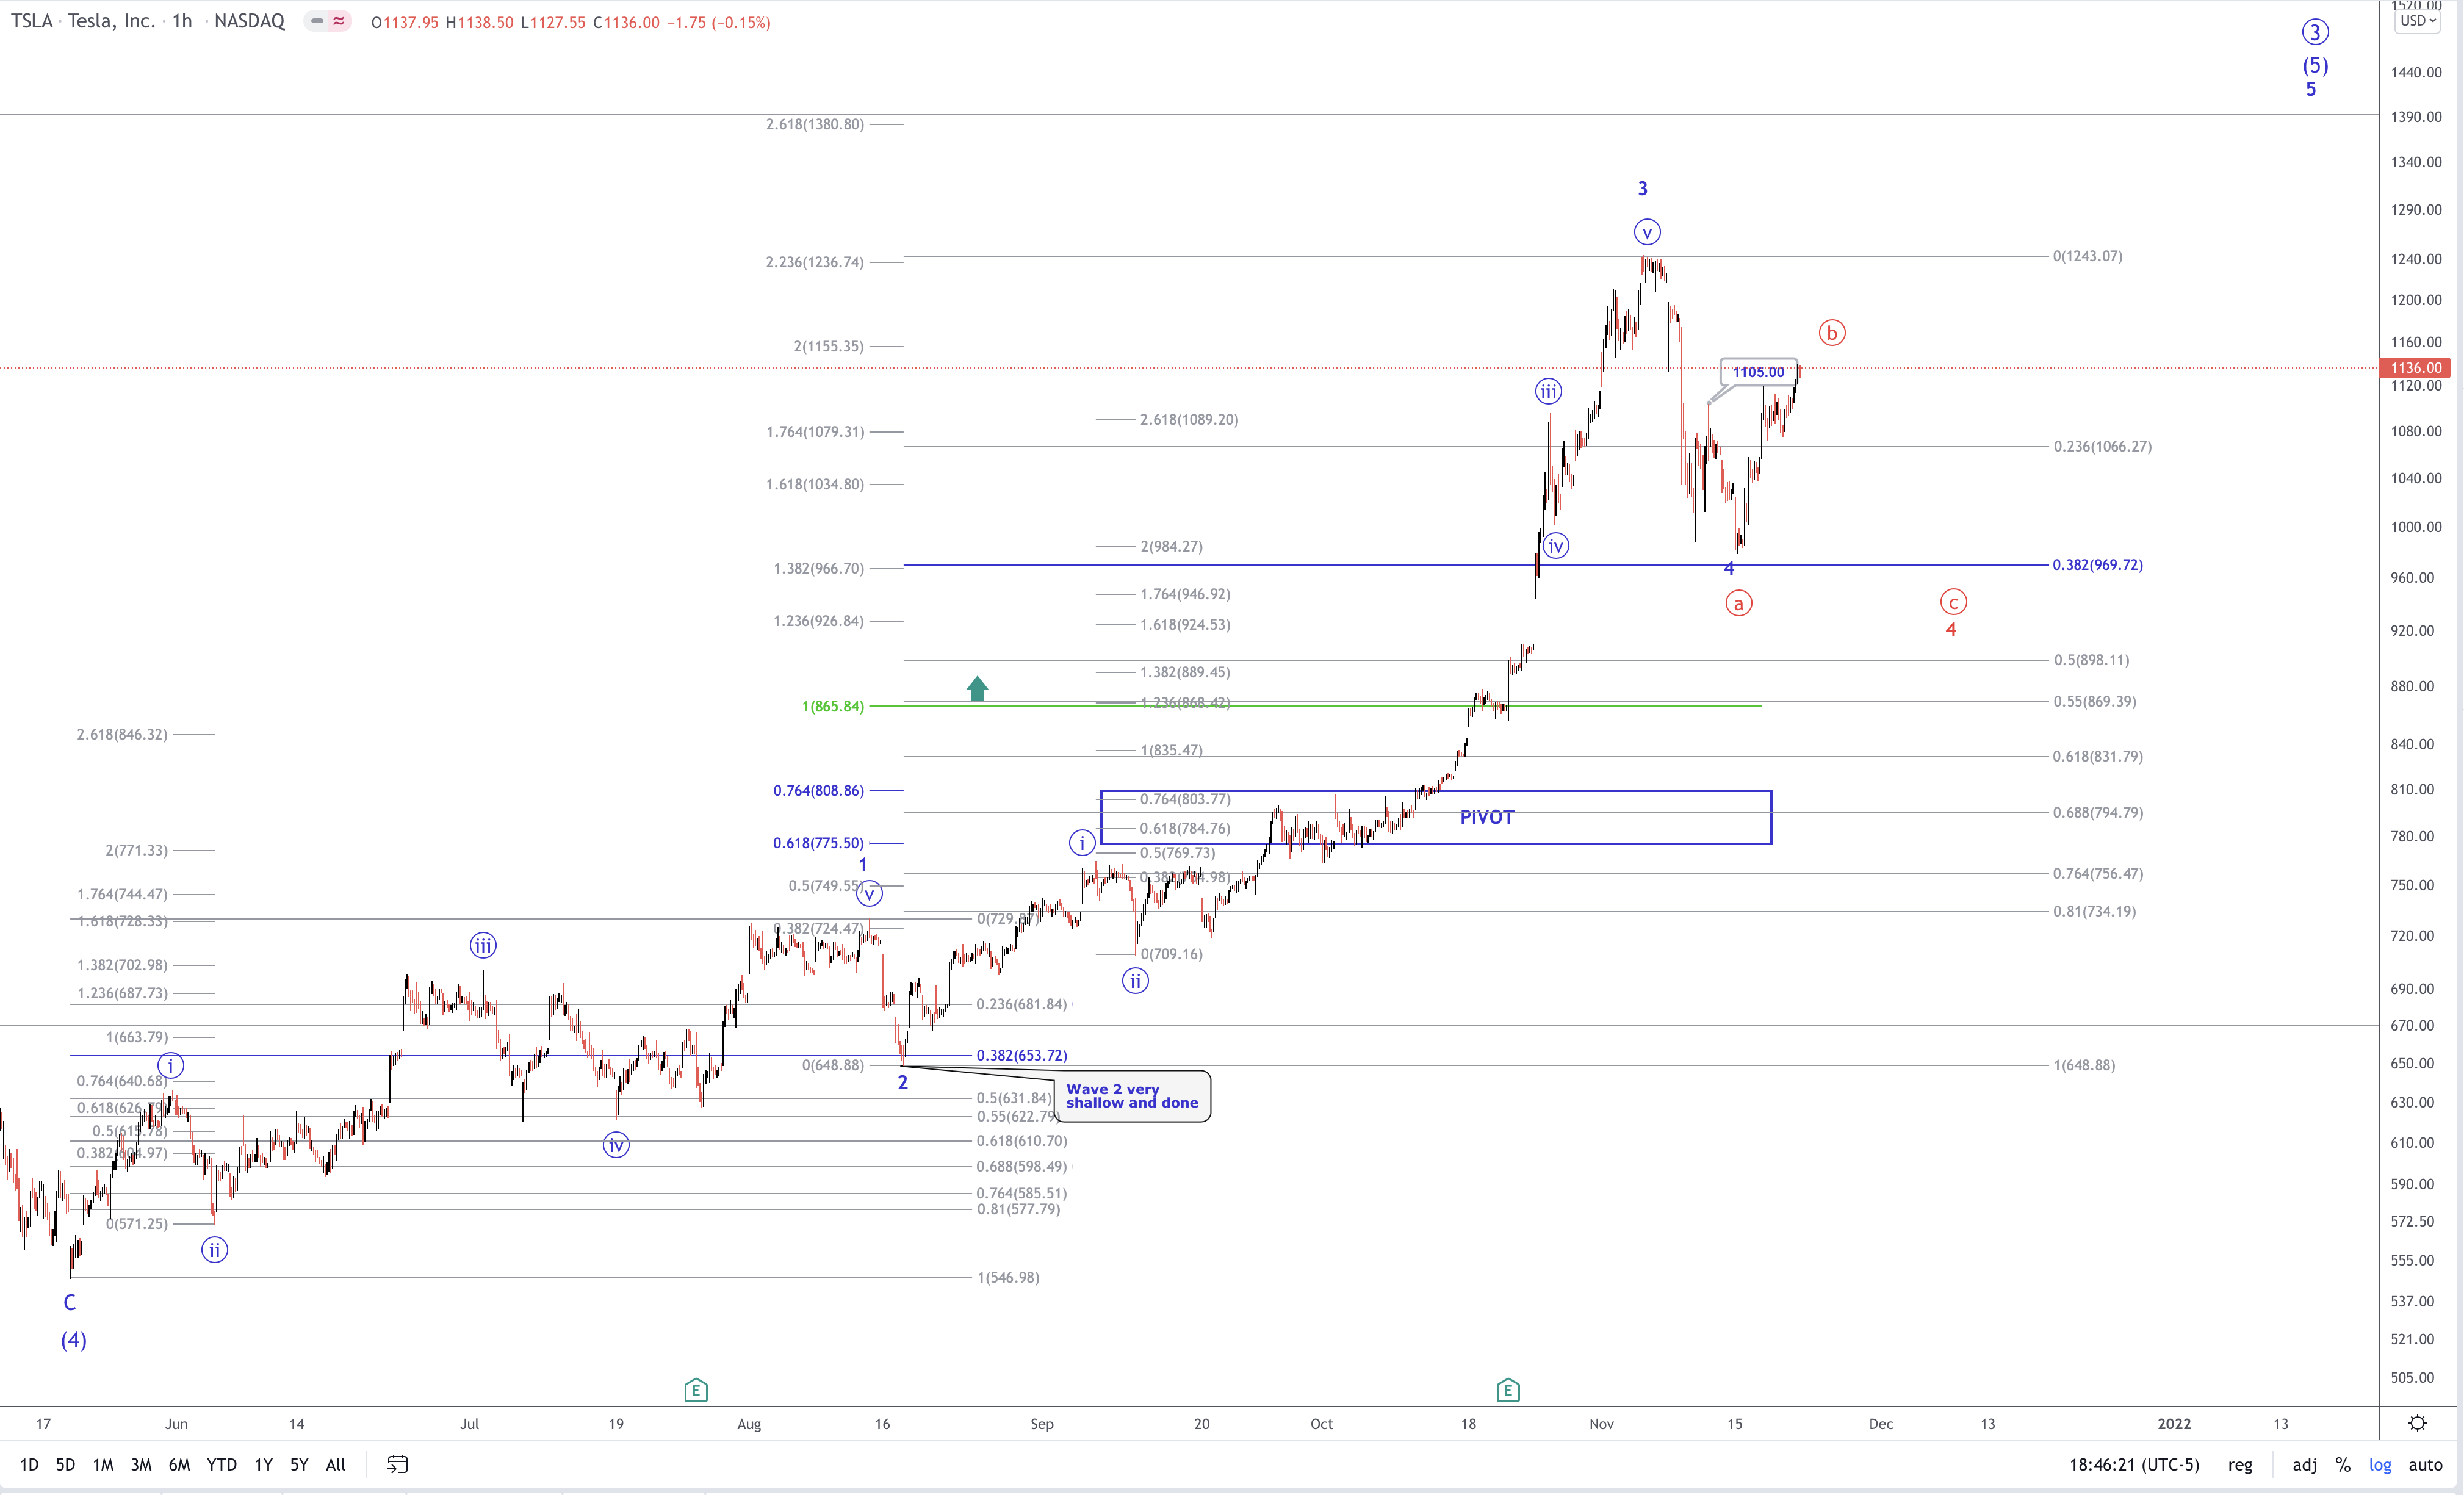Select blue circled 3 label at top right
This screenshot has height=1495, width=2464.
tap(2314, 32)
